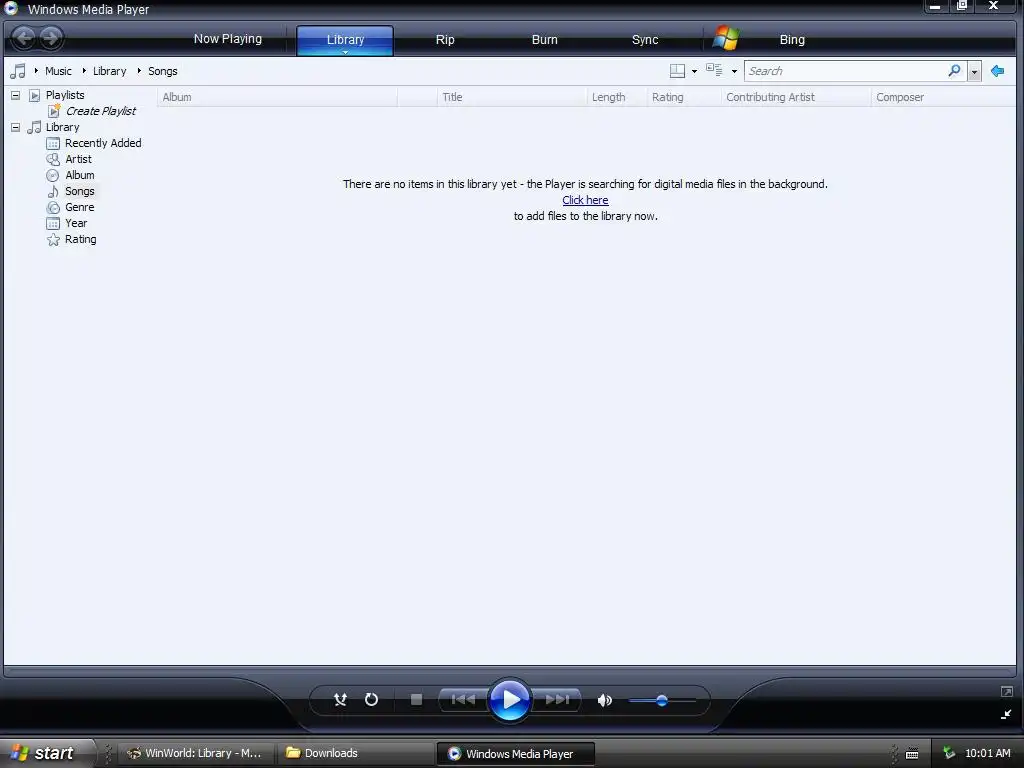This screenshot has height=768, width=1024.
Task: Switch to full screen view icon
Action: [x=1006, y=692]
